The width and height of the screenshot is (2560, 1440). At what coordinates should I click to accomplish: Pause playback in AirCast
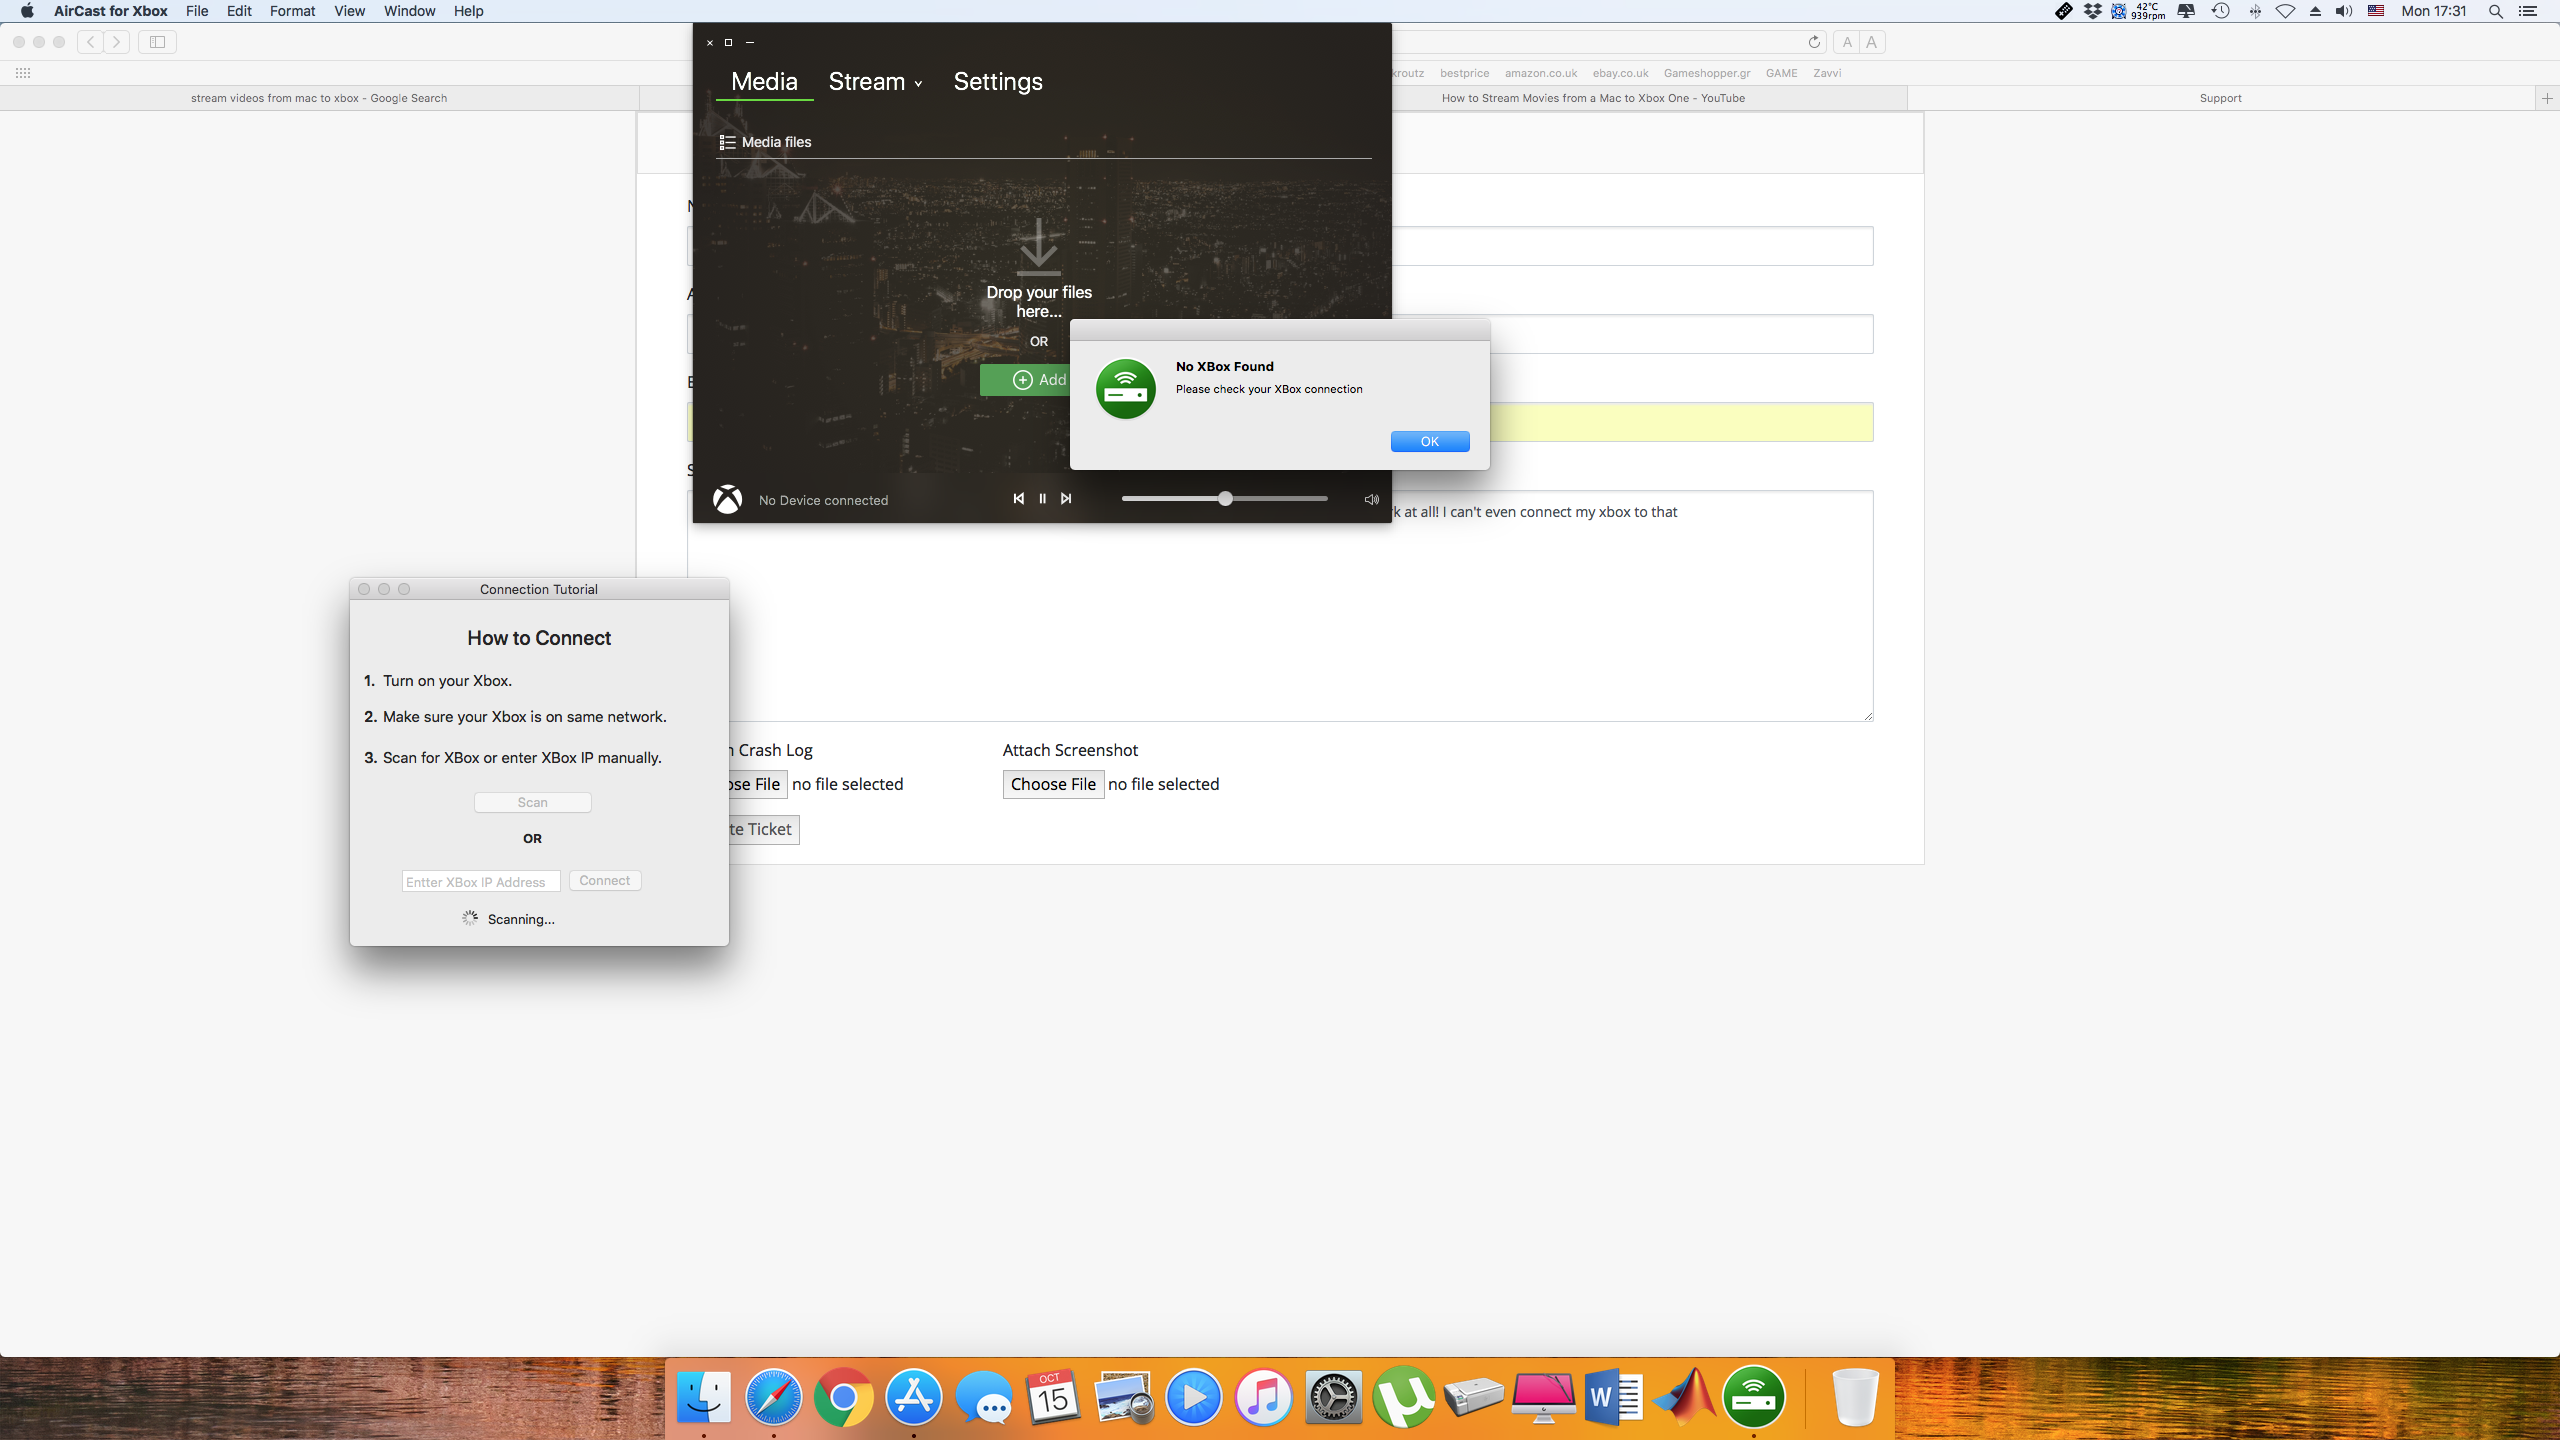[1042, 498]
